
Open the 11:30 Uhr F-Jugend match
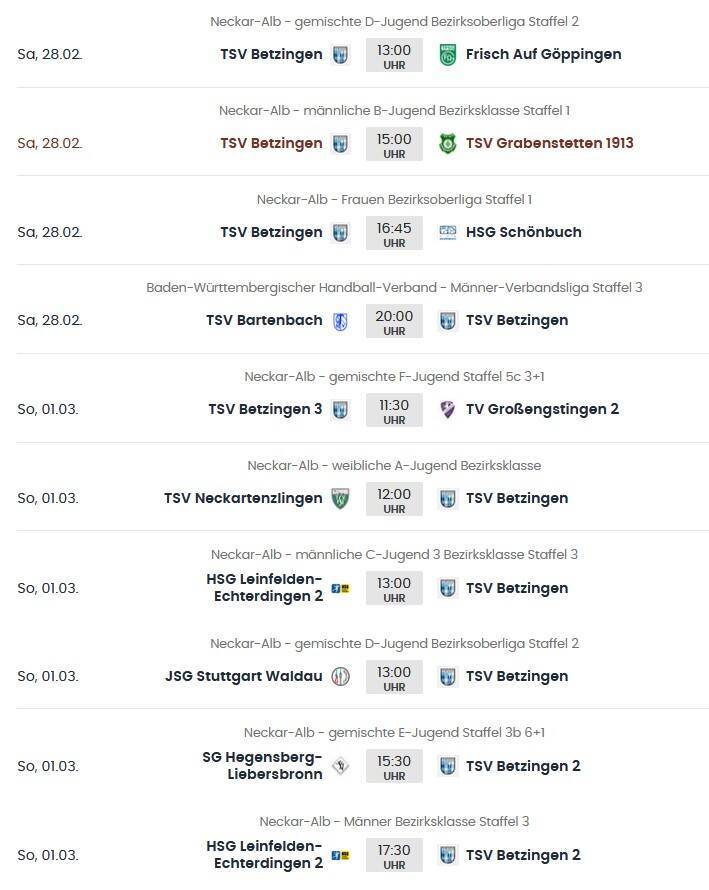(x=394, y=409)
